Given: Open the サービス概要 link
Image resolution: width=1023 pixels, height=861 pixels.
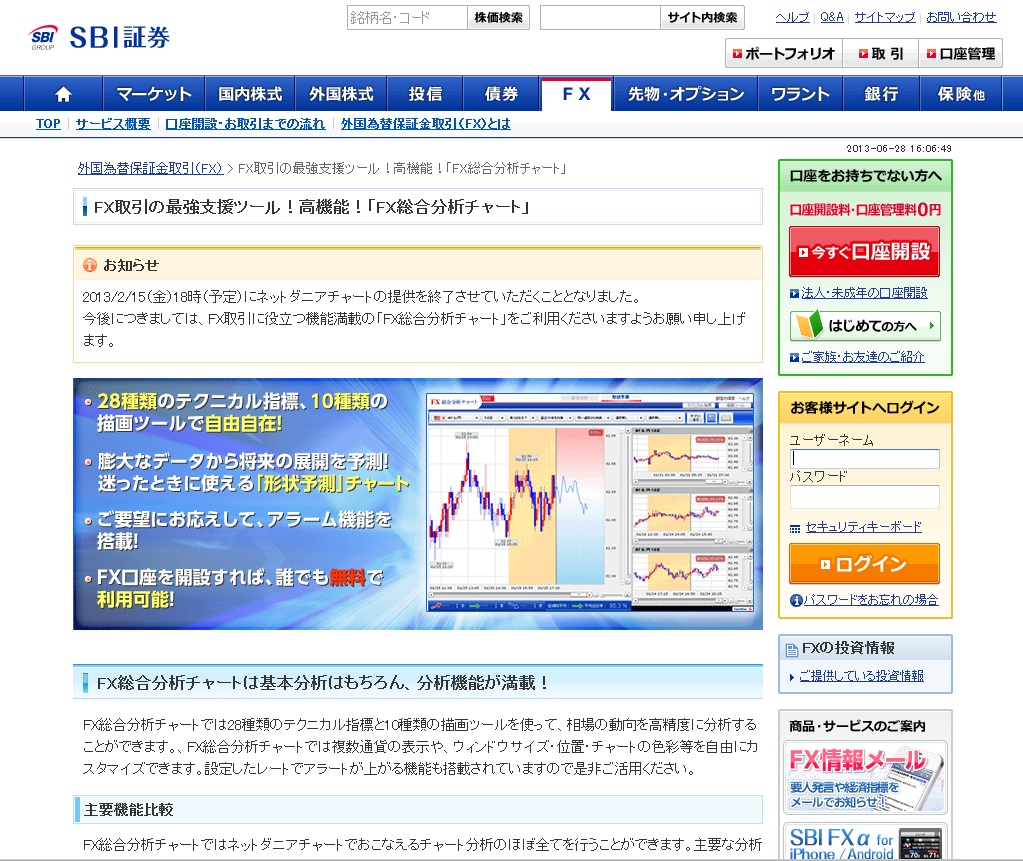Looking at the screenshot, I should pyautogui.click(x=113, y=124).
